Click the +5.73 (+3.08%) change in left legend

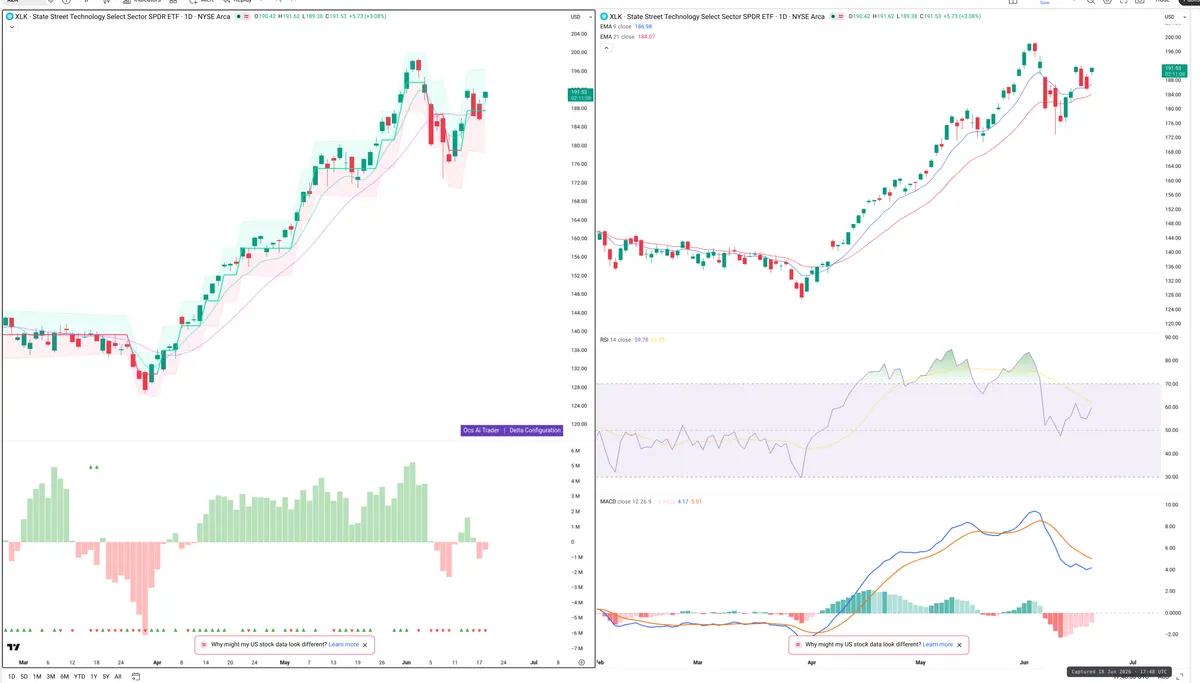368,17
